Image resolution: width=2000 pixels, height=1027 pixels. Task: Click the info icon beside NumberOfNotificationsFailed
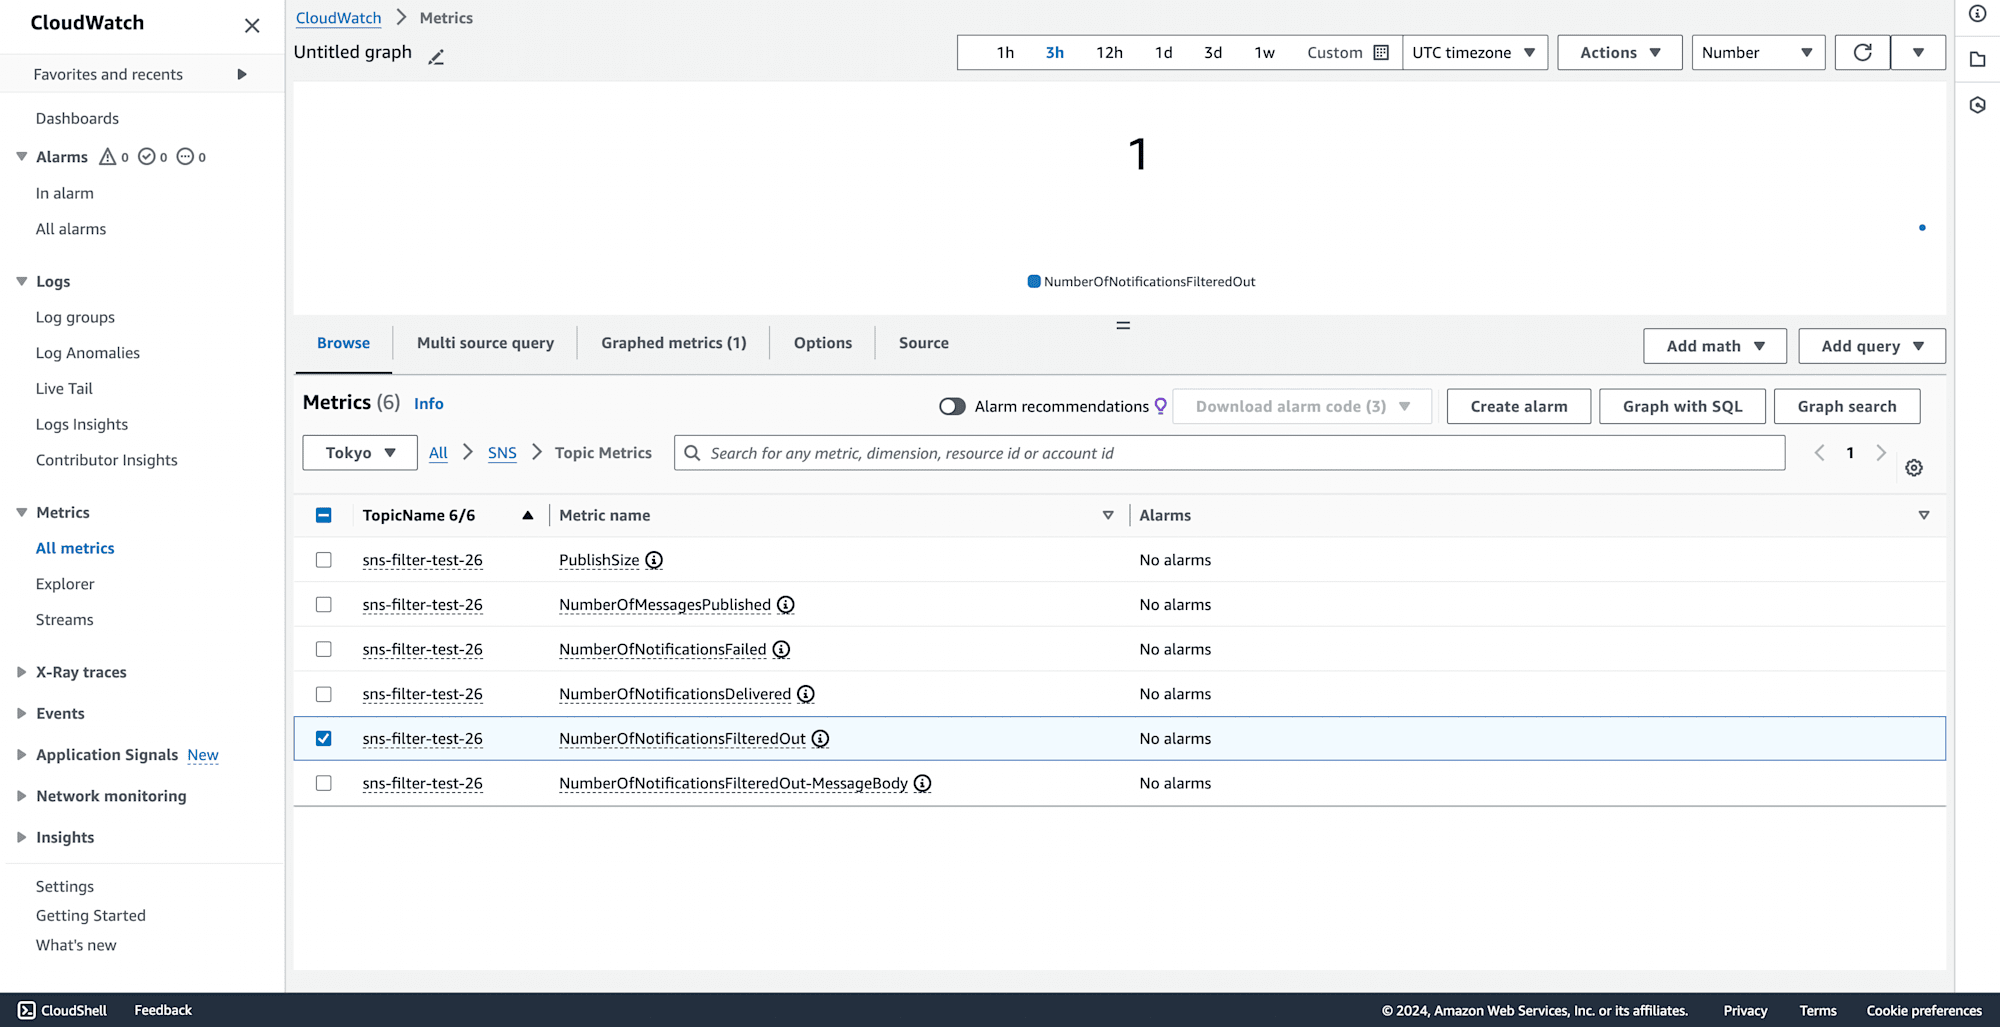[x=781, y=649]
